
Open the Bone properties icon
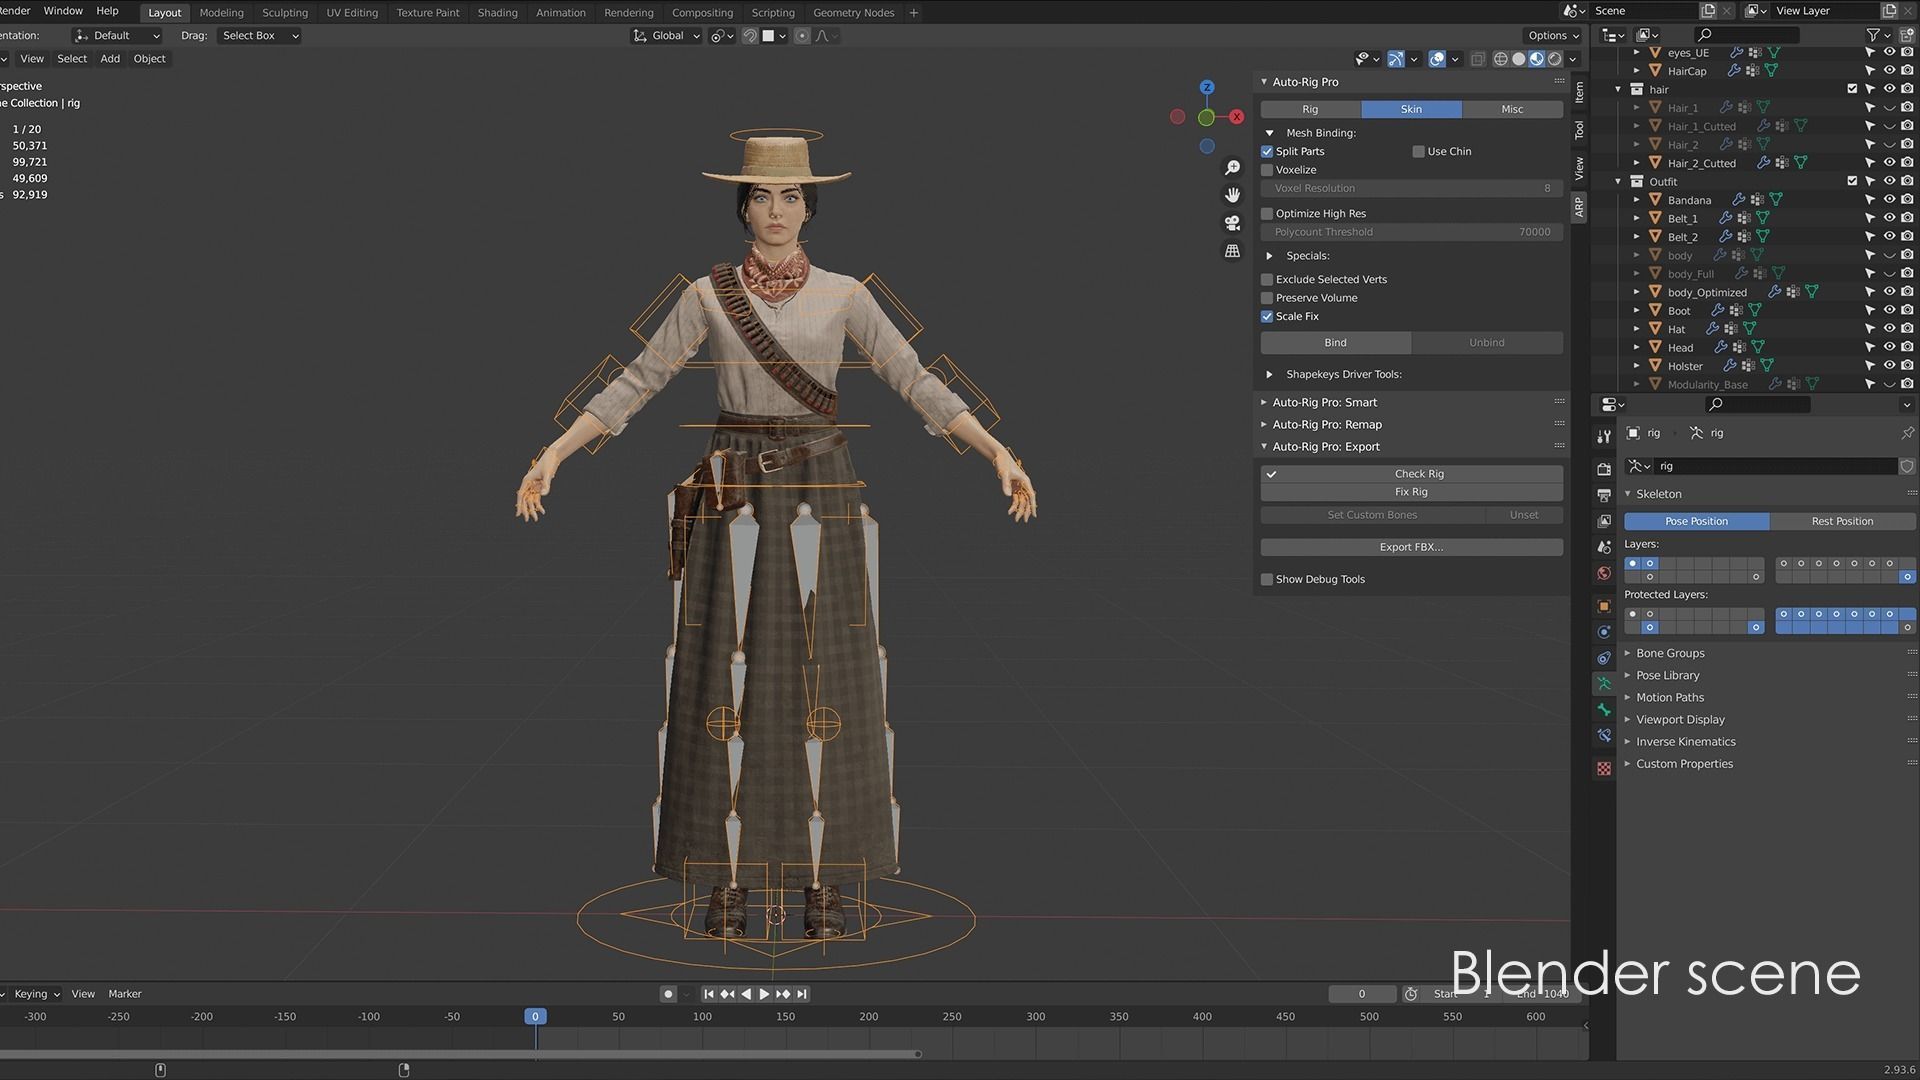click(1604, 710)
